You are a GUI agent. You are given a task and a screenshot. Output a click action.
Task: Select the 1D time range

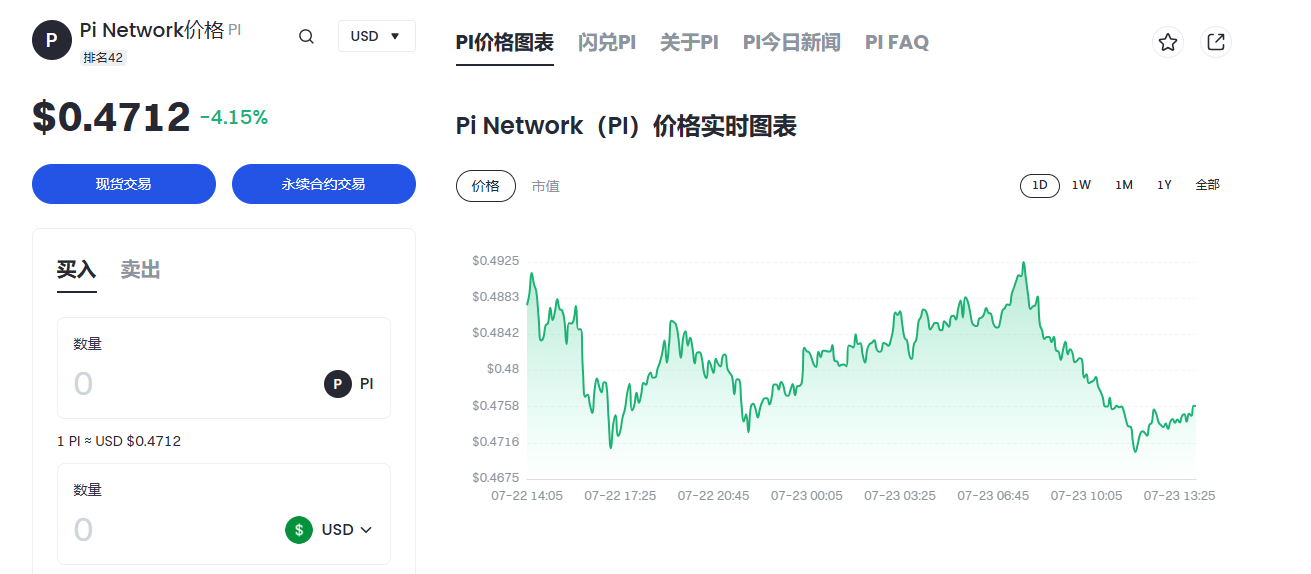point(1039,185)
